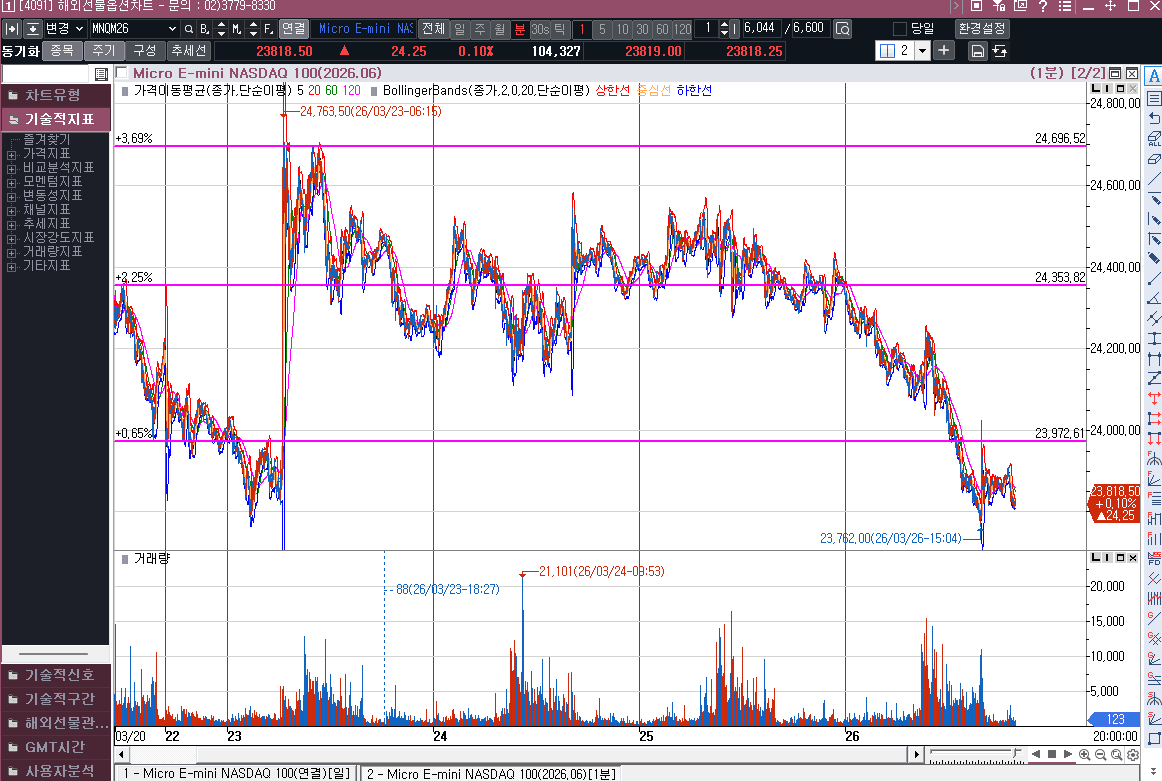
Task: Click the 추세선 button
Action: (x=188, y=50)
